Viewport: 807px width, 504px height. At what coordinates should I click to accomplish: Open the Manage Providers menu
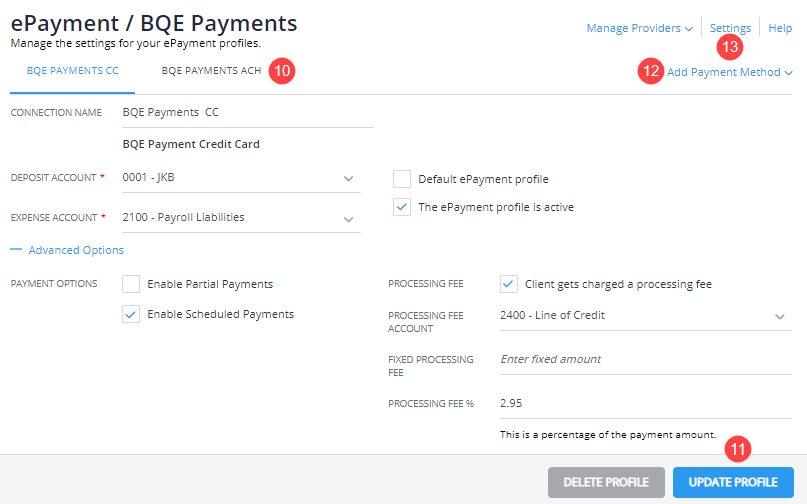point(639,28)
